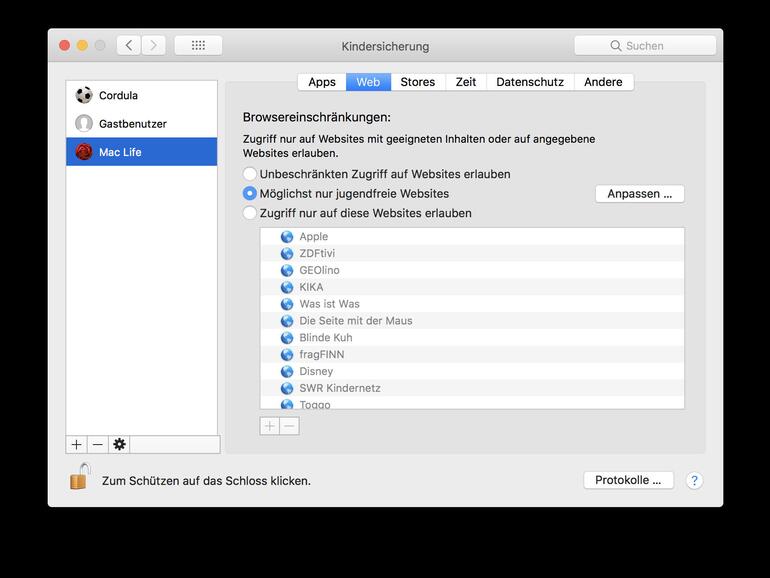The width and height of the screenshot is (770, 578).
Task: Click globe icon next to KIKA
Action: click(287, 287)
